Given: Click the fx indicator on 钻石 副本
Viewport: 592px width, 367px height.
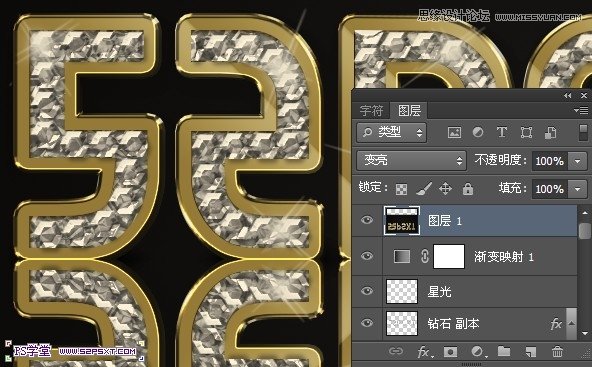Looking at the screenshot, I should pos(556,324).
